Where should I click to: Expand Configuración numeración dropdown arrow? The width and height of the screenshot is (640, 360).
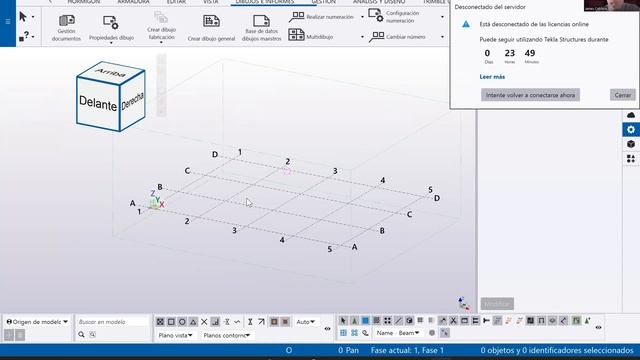click(442, 17)
